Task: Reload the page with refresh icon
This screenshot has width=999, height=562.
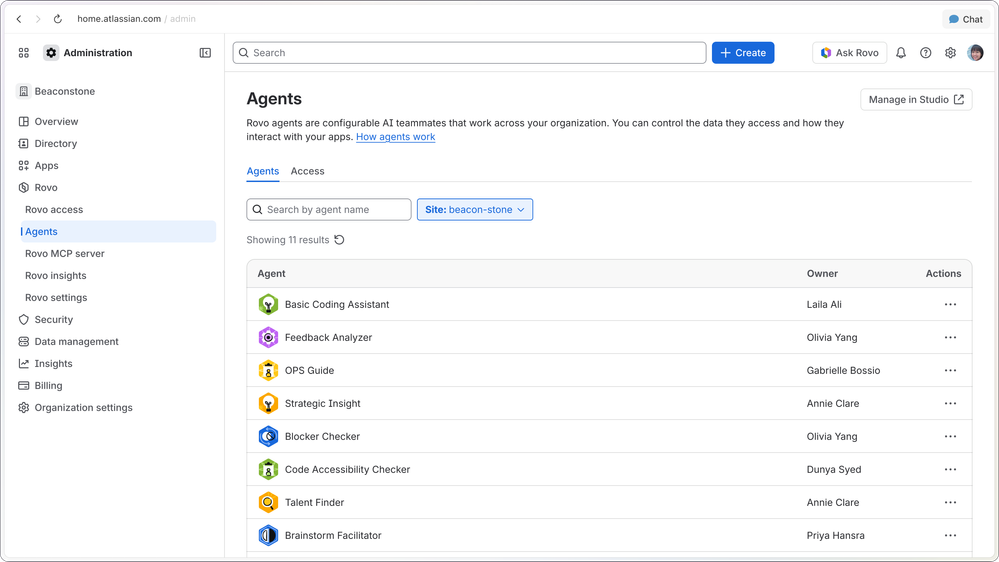Action: click(x=58, y=19)
